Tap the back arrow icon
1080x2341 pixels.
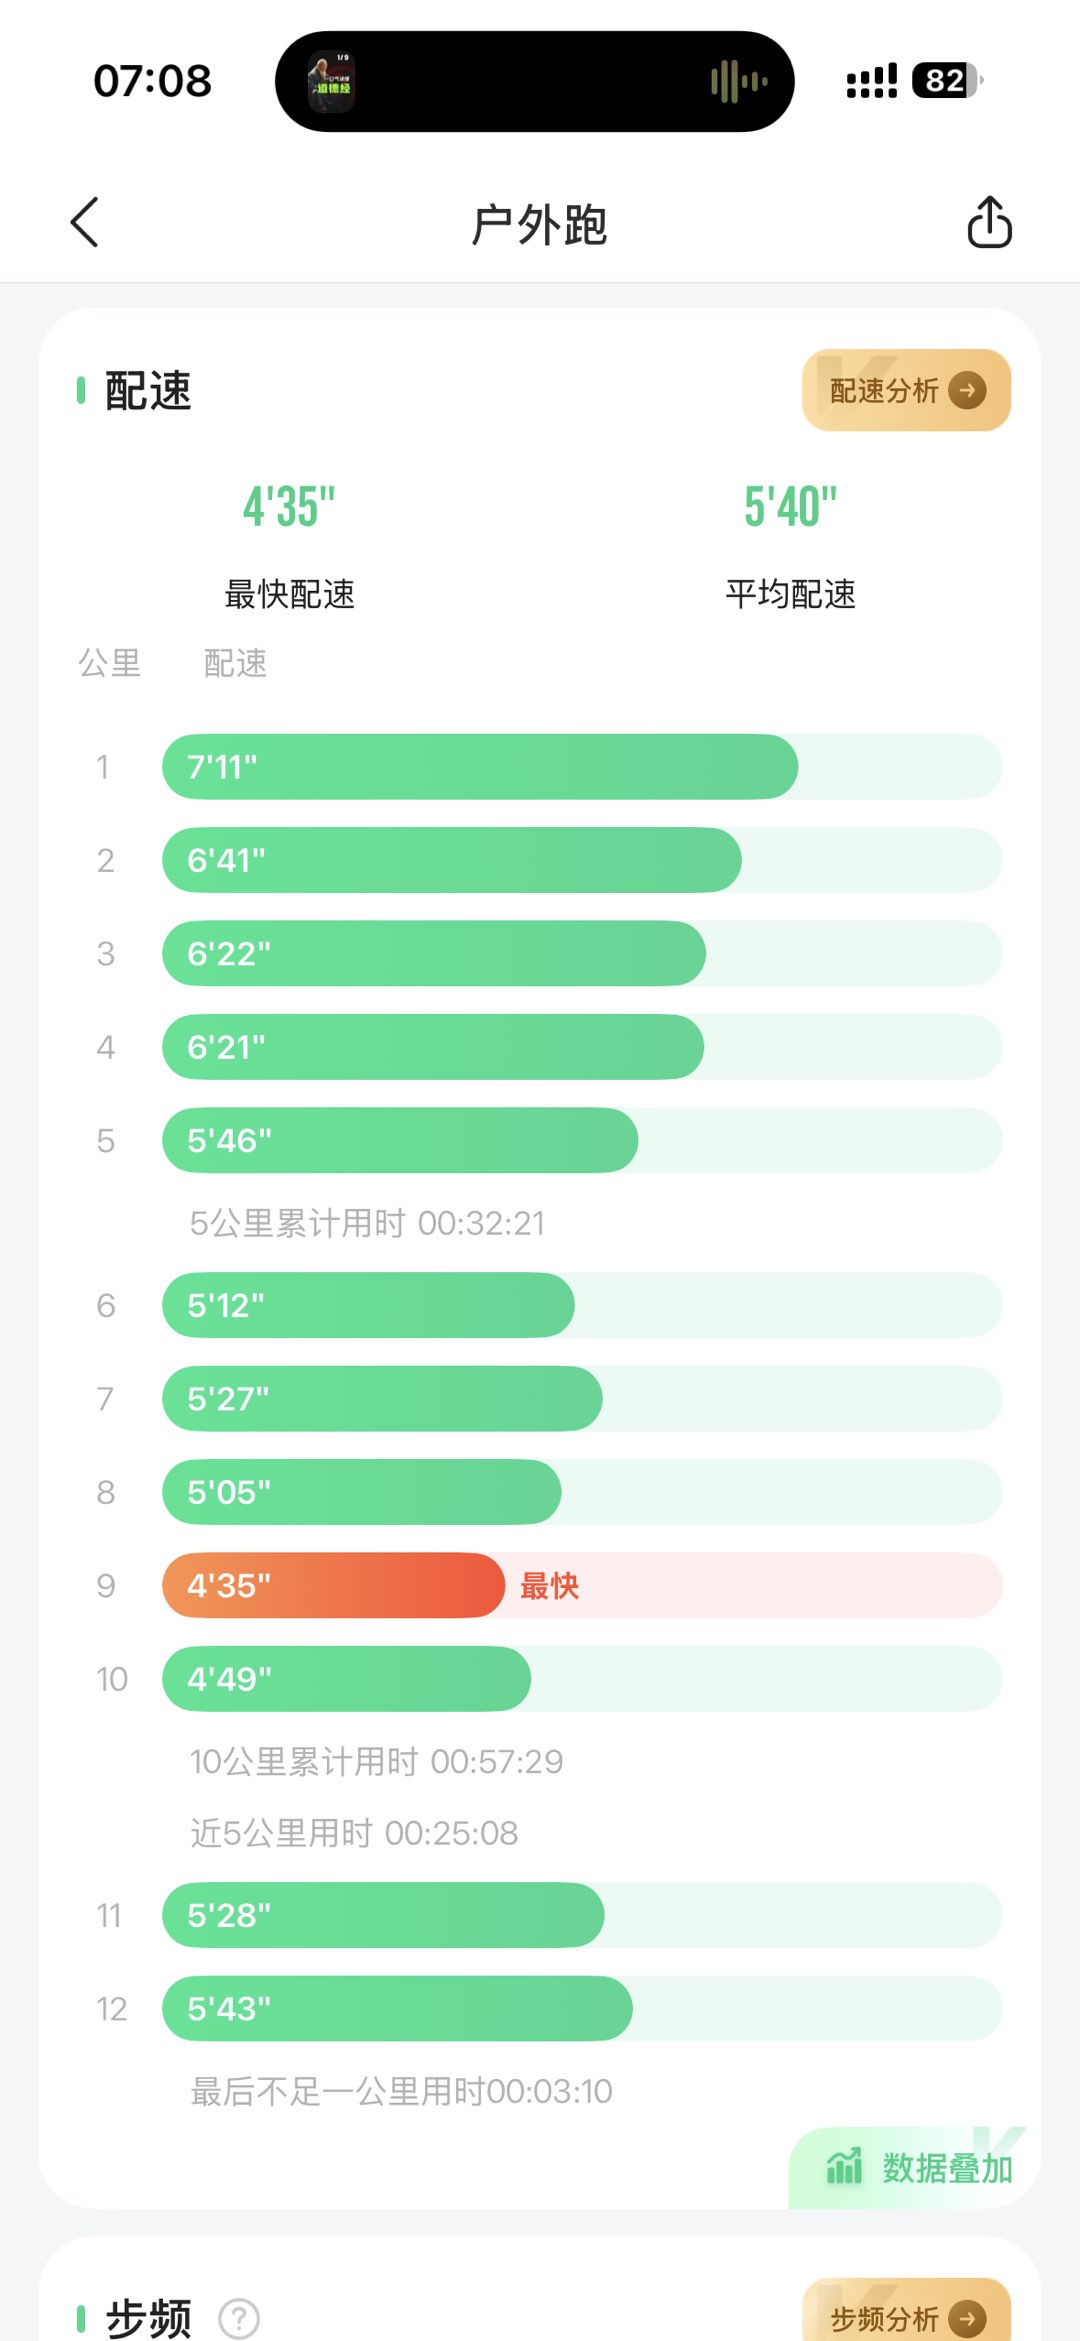85,222
